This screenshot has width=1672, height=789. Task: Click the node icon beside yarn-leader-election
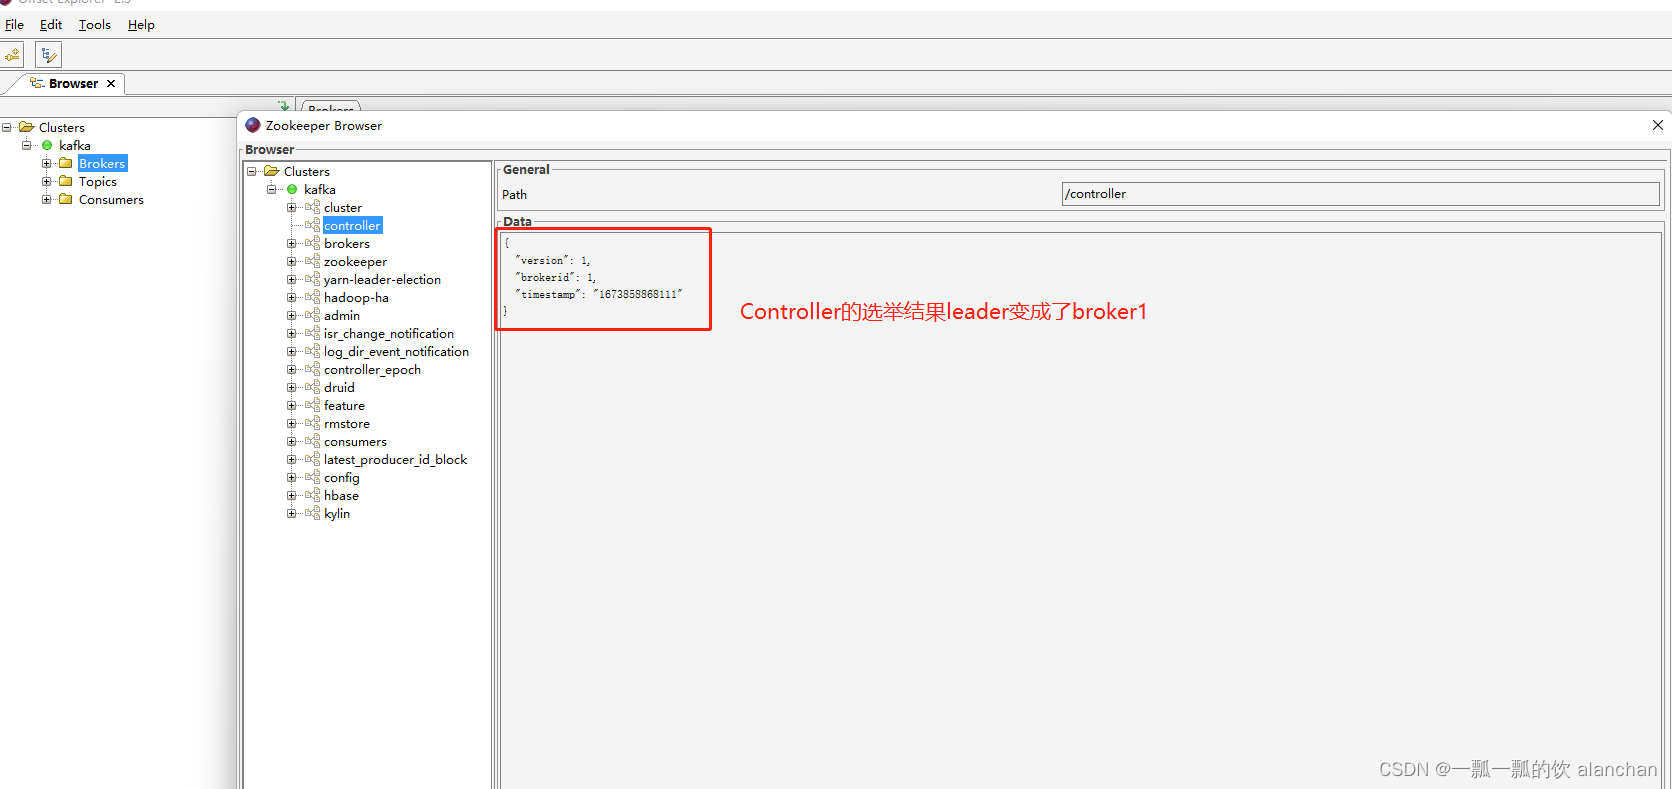point(312,279)
